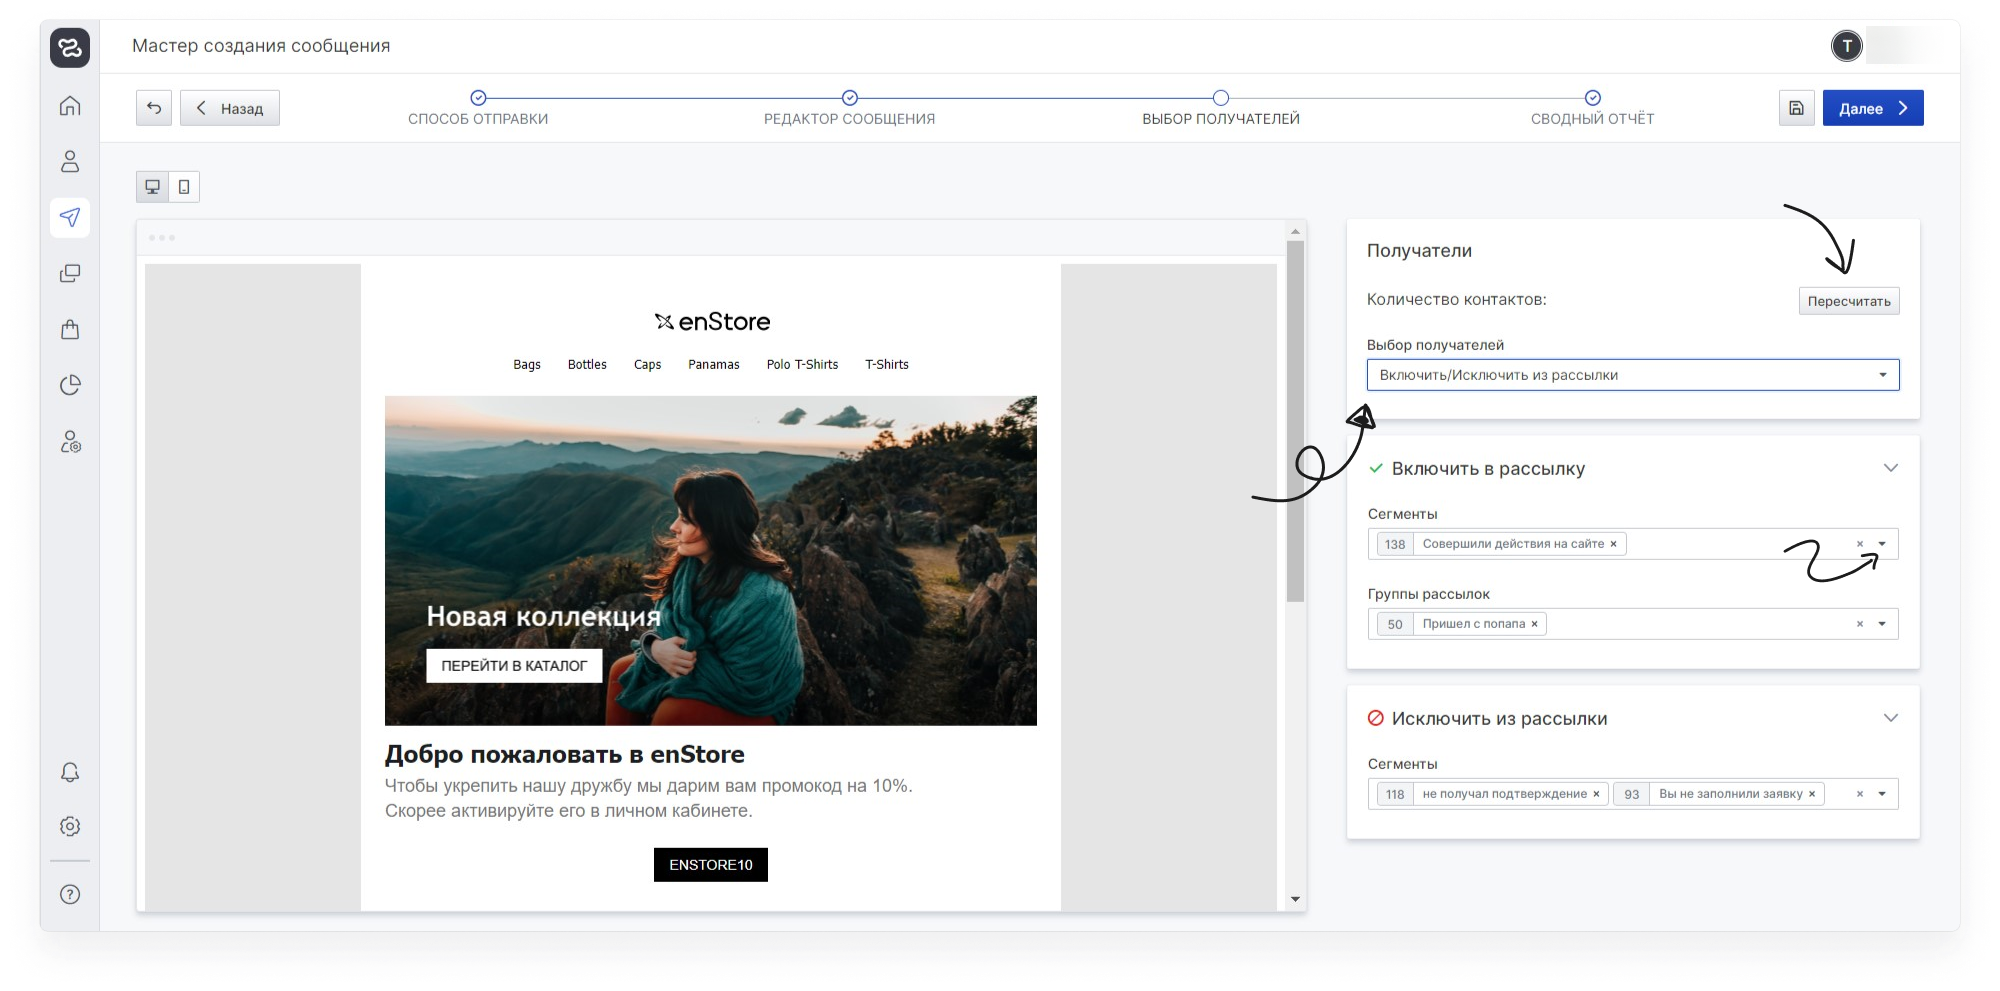Remove the "Вы не заполнили заявку" segment tag
The height and width of the screenshot is (991, 2000).
(1812, 794)
